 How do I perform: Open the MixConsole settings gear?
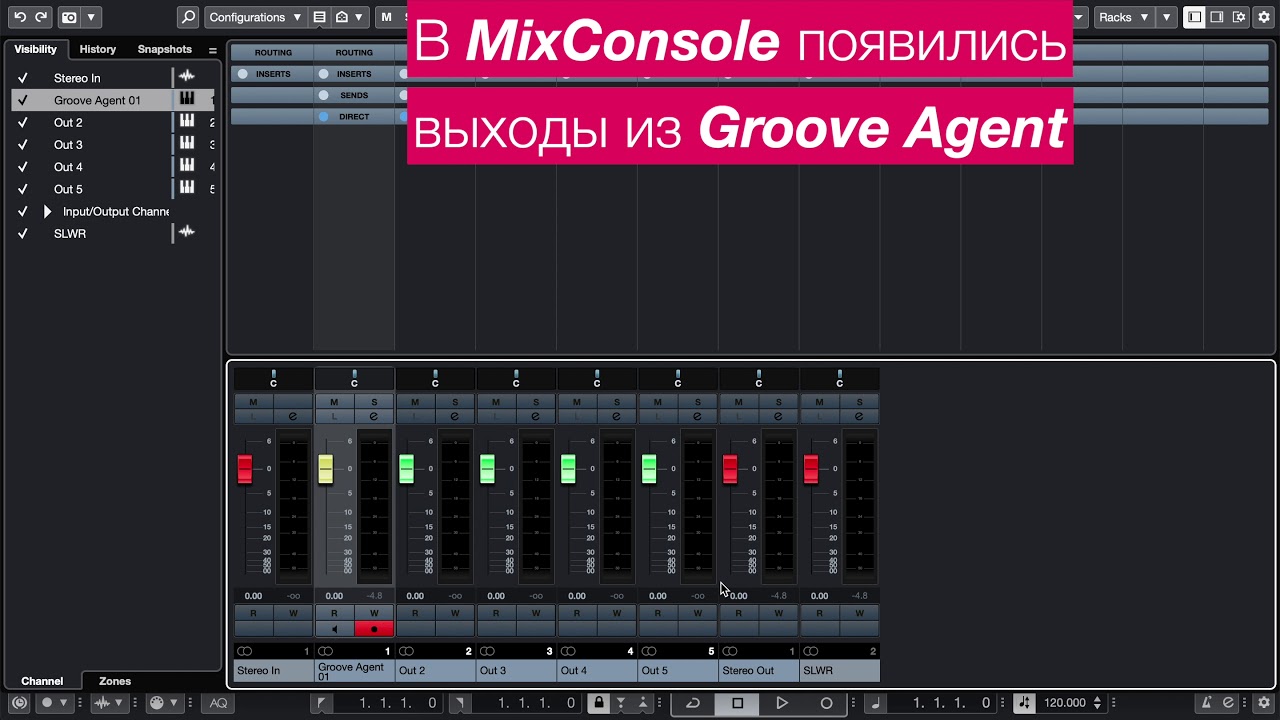1264,17
